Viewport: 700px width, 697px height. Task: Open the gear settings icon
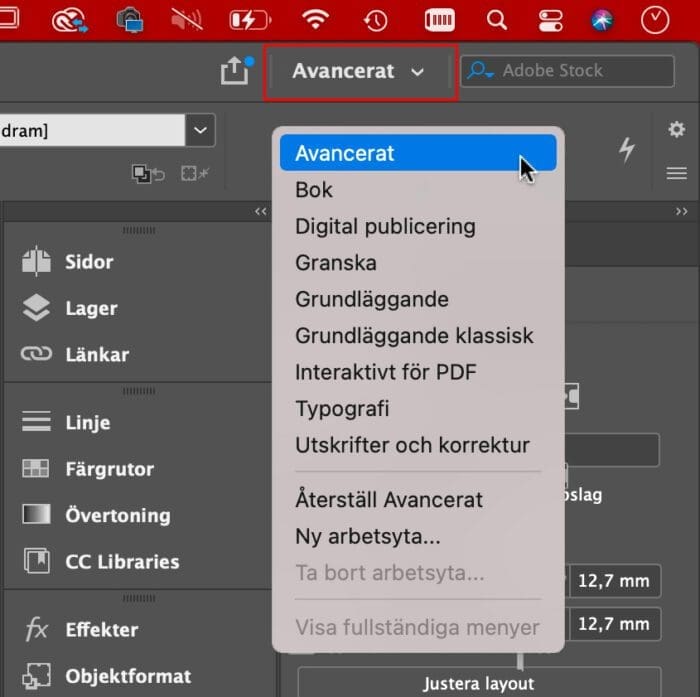676,129
